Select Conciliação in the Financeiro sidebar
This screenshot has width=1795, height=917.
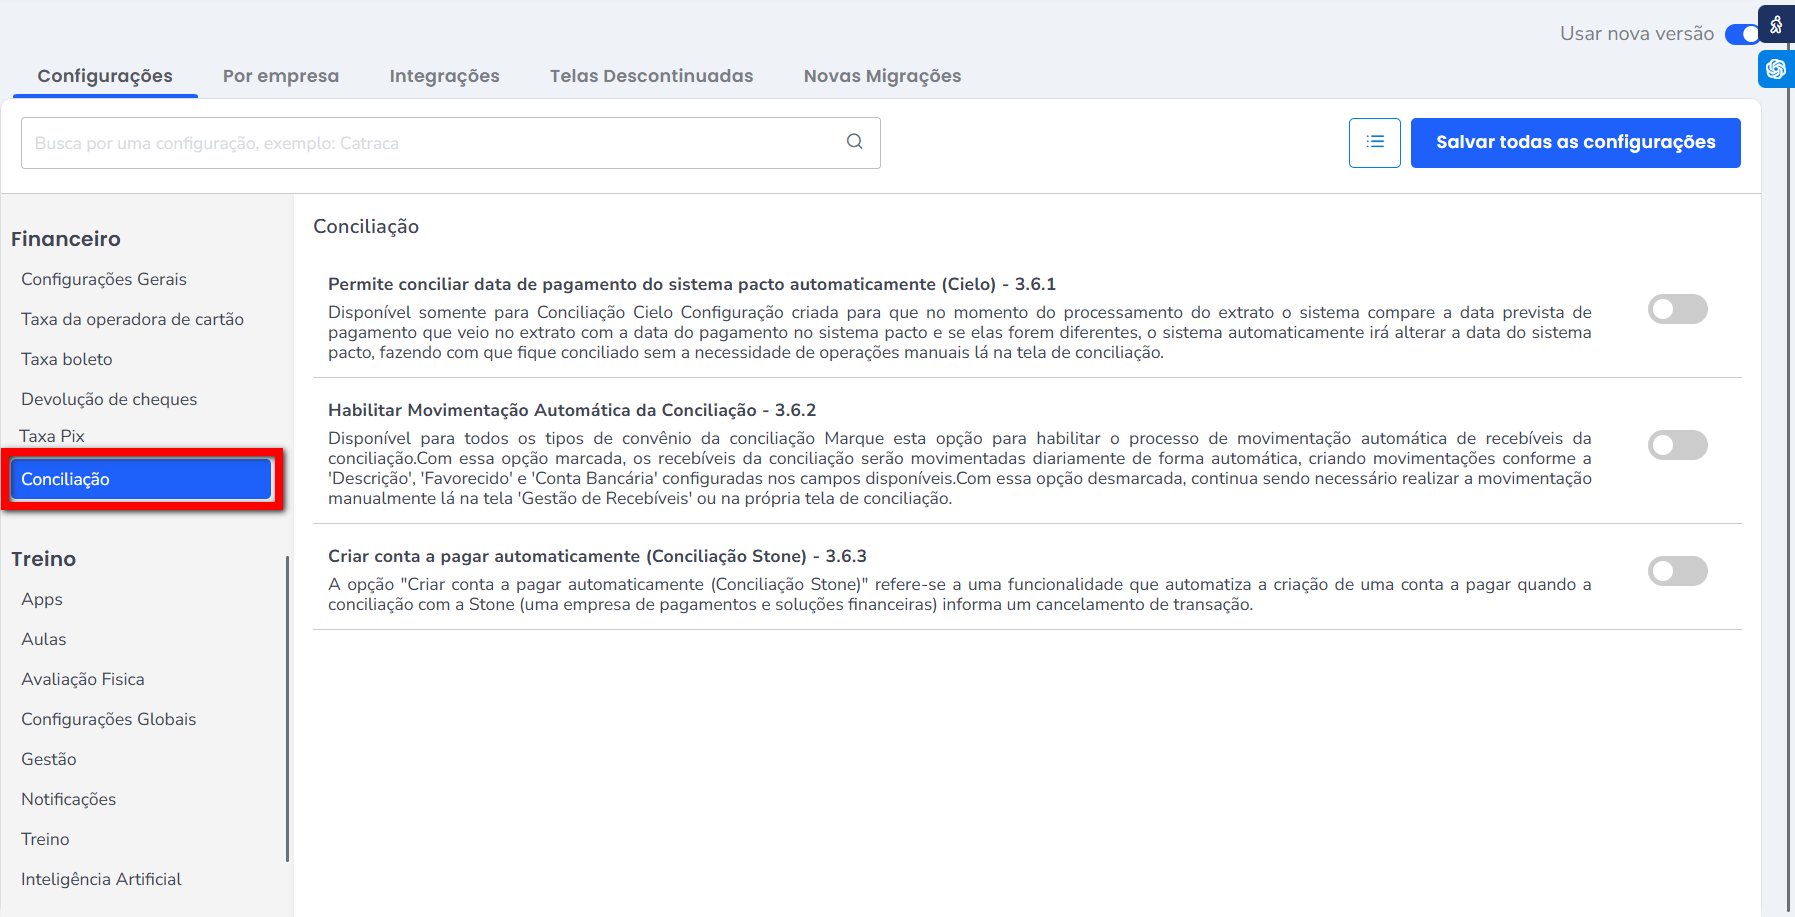pos(141,479)
